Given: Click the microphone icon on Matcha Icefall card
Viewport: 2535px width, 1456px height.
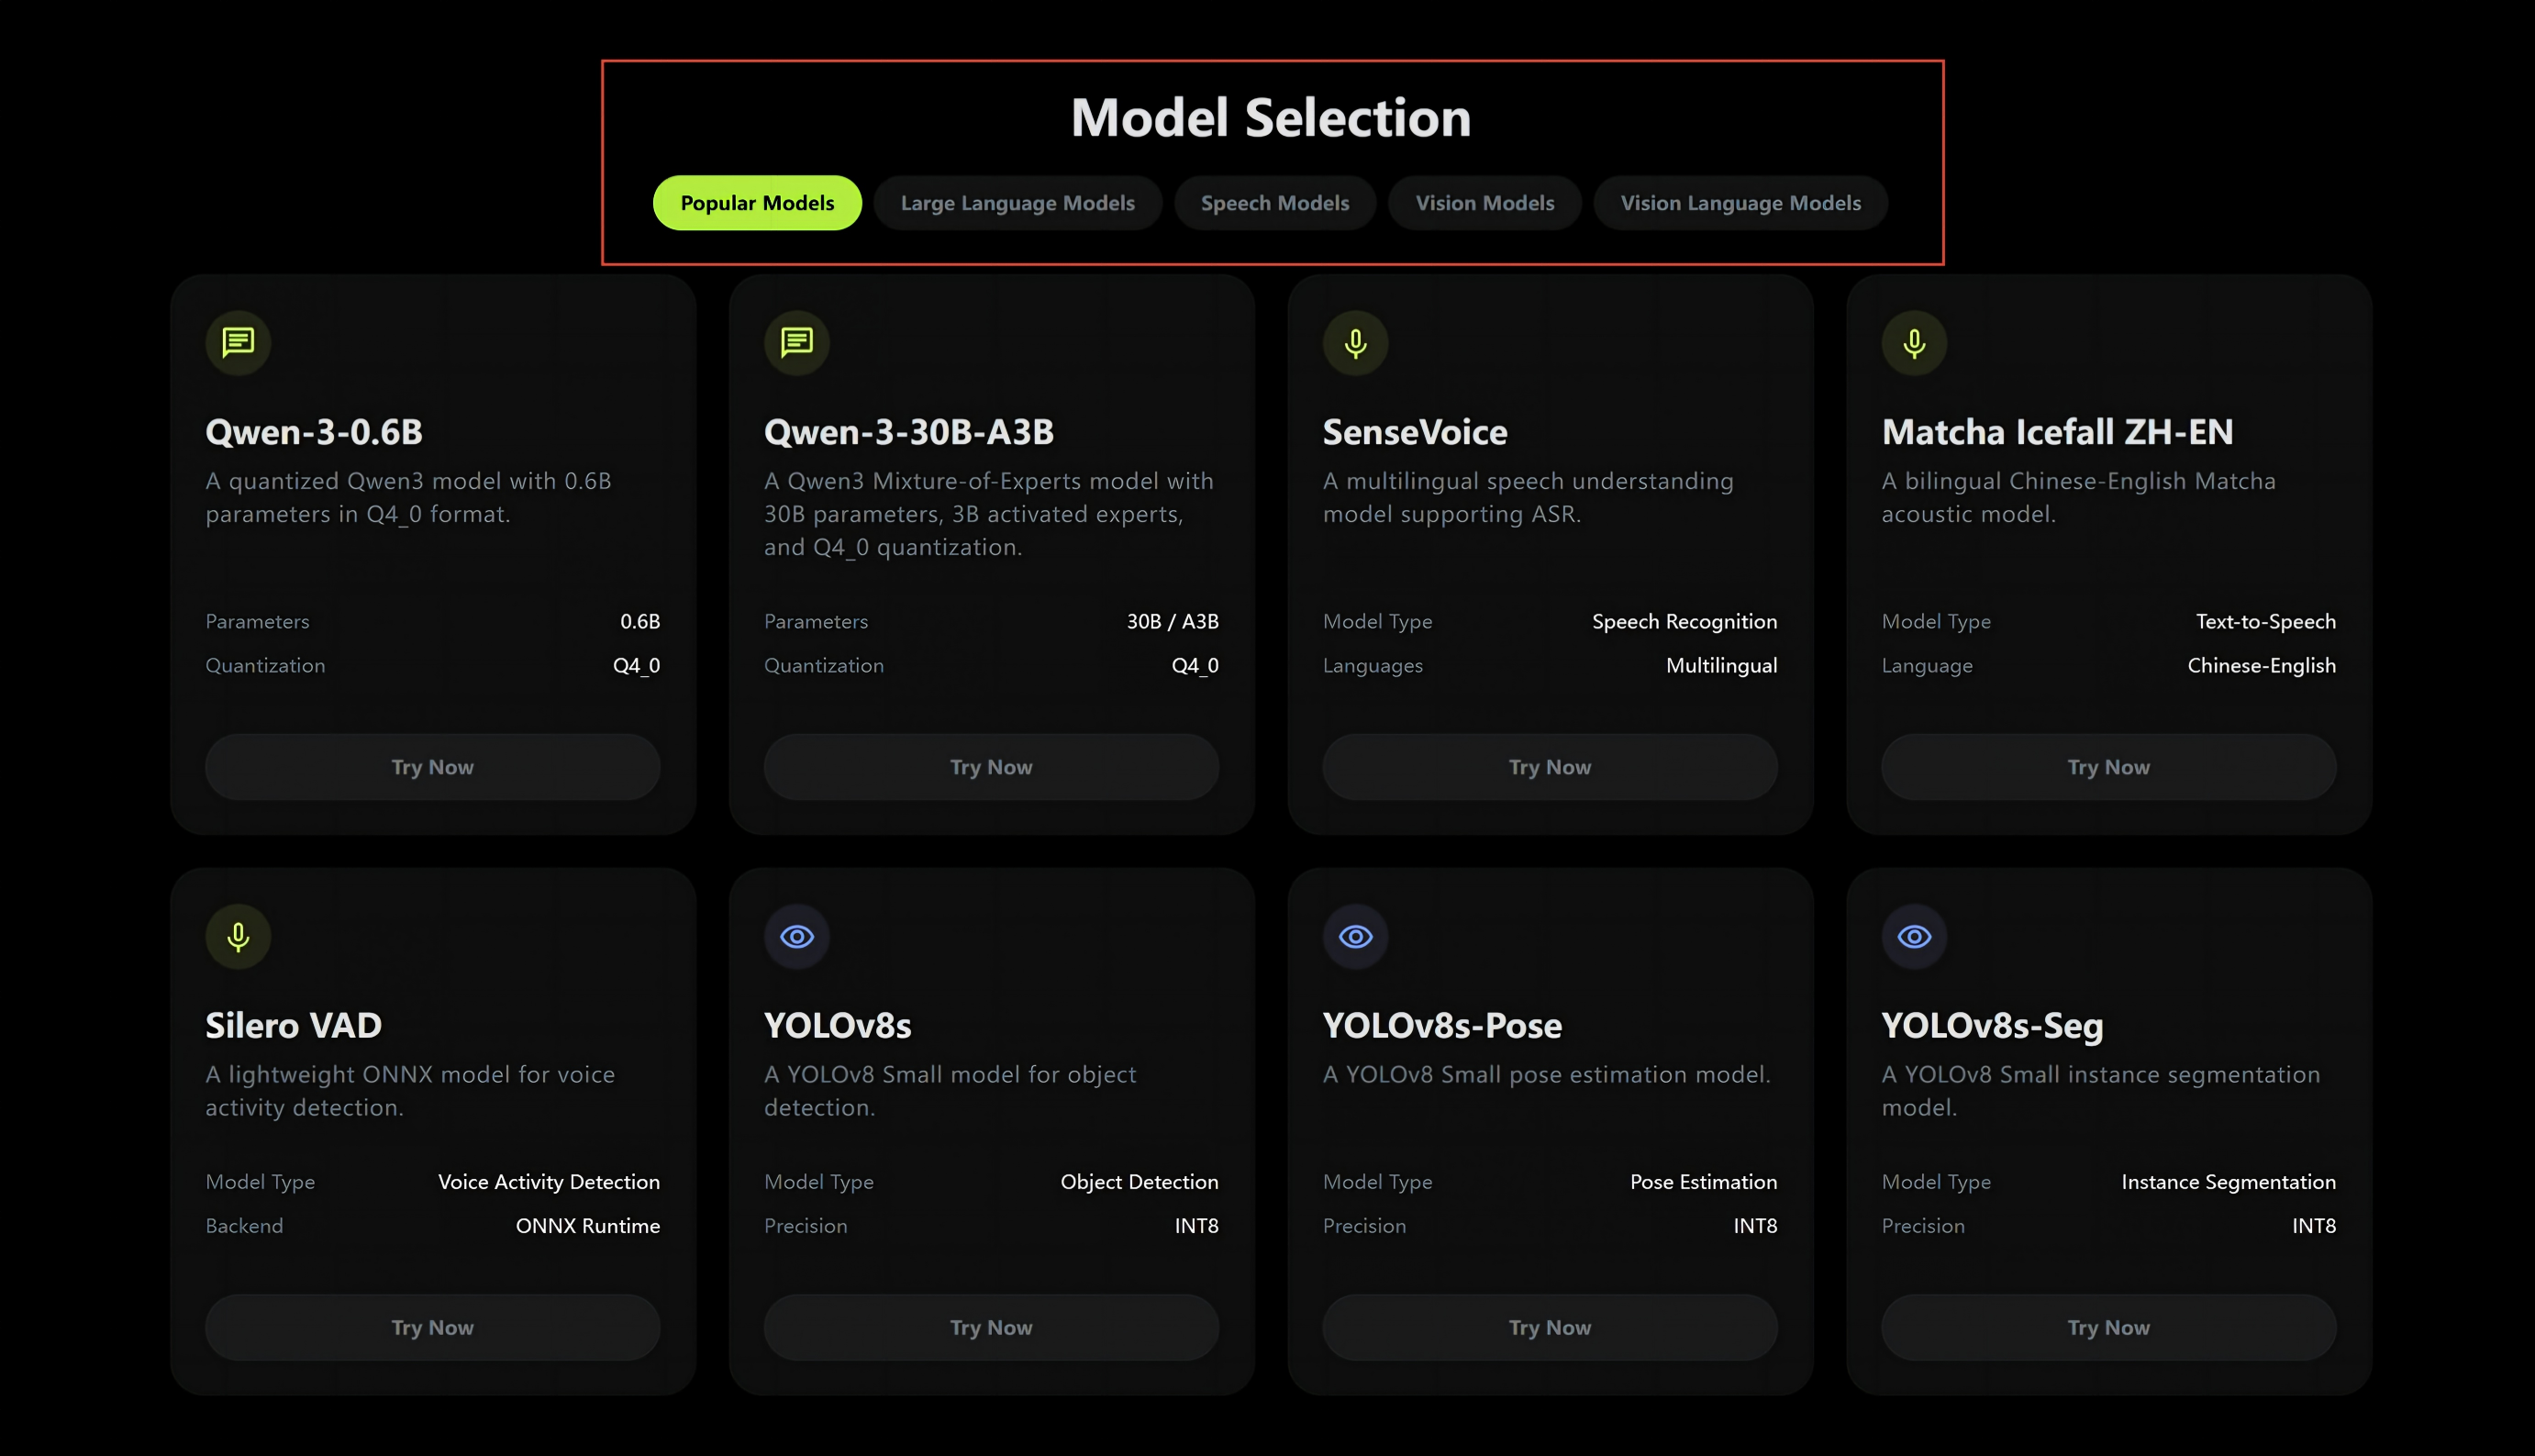Looking at the screenshot, I should point(1914,343).
